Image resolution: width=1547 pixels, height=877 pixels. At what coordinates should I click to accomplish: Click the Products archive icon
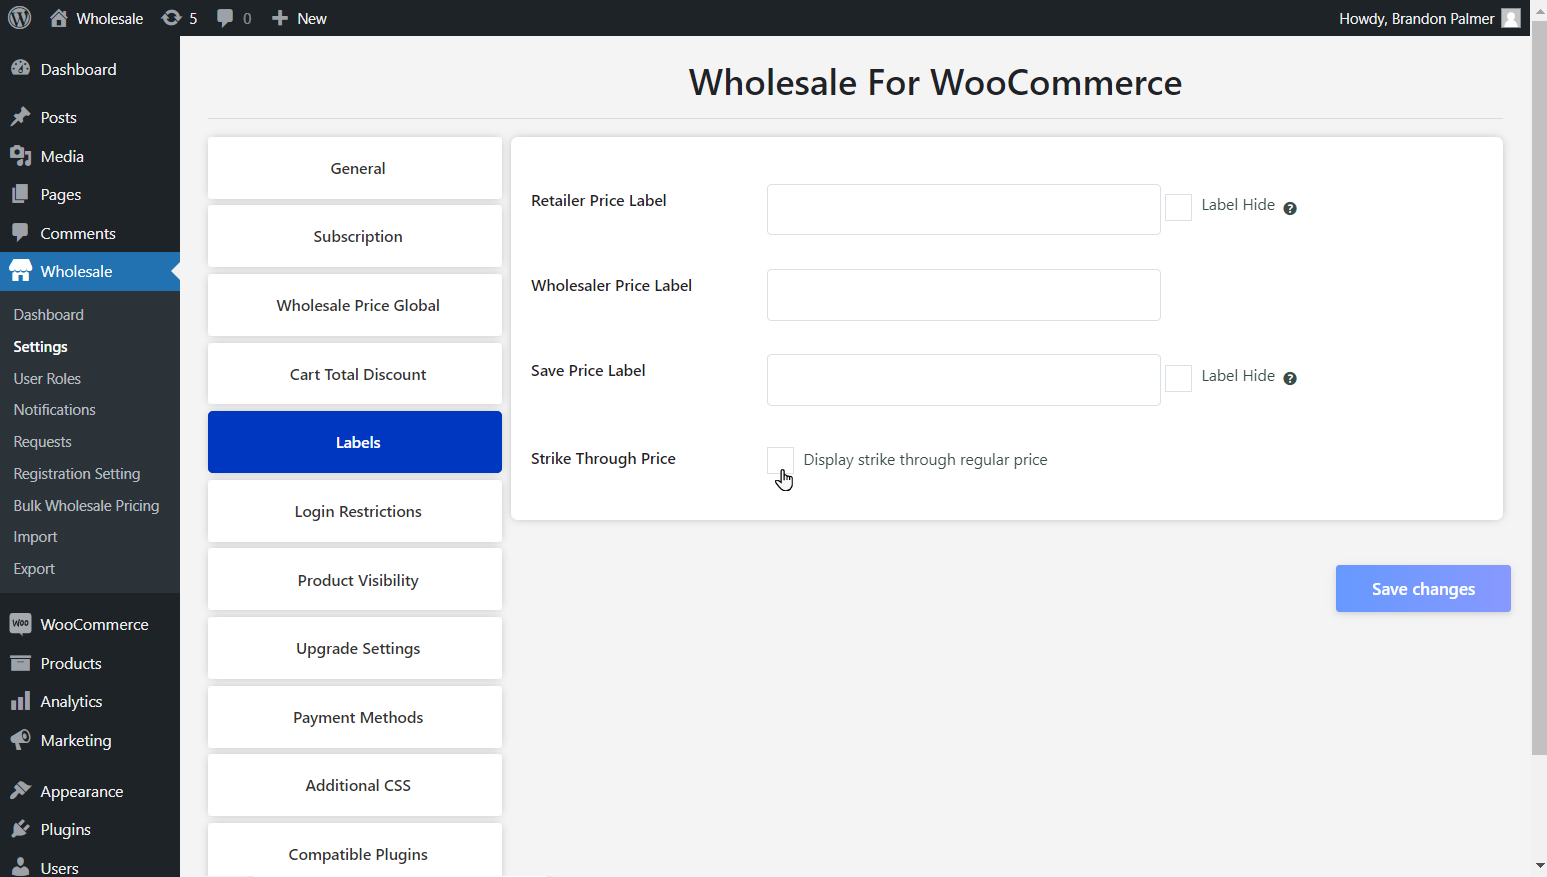(x=20, y=663)
